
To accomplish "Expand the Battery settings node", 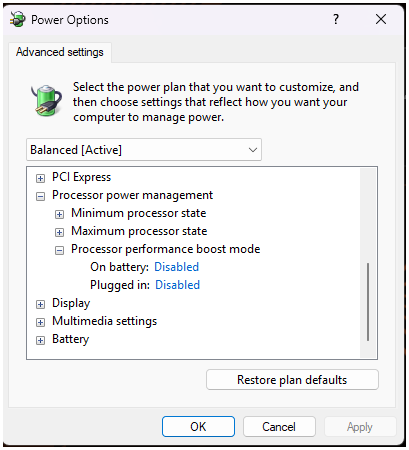I will (40, 340).
